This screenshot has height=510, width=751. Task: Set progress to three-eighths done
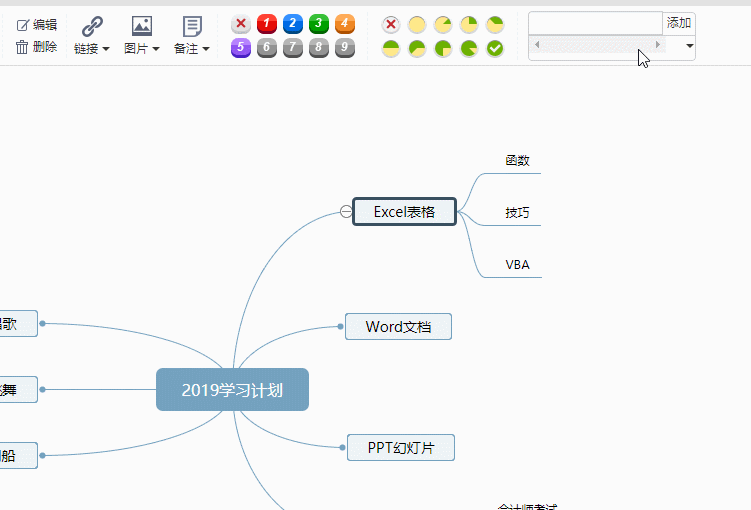[x=495, y=24]
